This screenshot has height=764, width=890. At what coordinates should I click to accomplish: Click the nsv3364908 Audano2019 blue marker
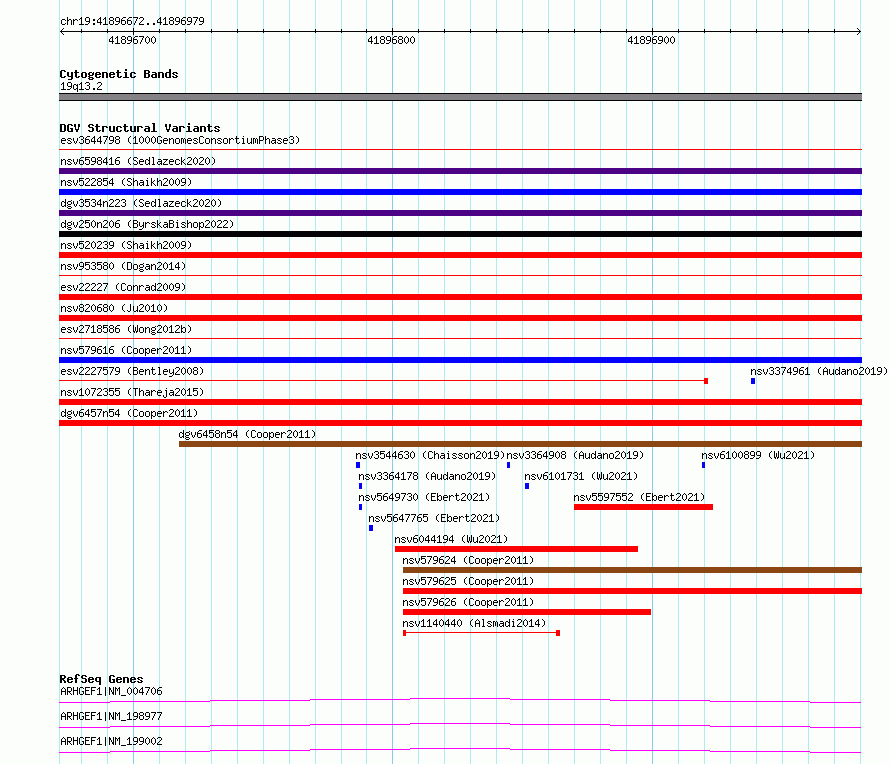point(508,465)
